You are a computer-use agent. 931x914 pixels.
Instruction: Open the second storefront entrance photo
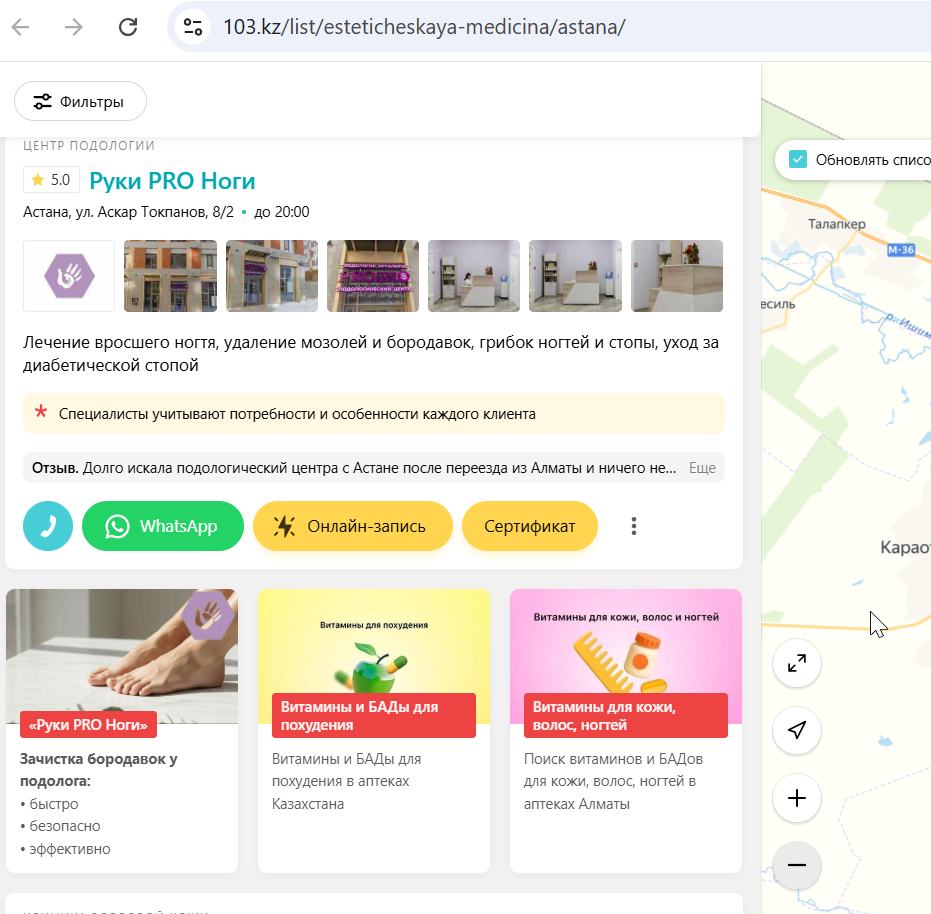pyautogui.click(x=272, y=276)
